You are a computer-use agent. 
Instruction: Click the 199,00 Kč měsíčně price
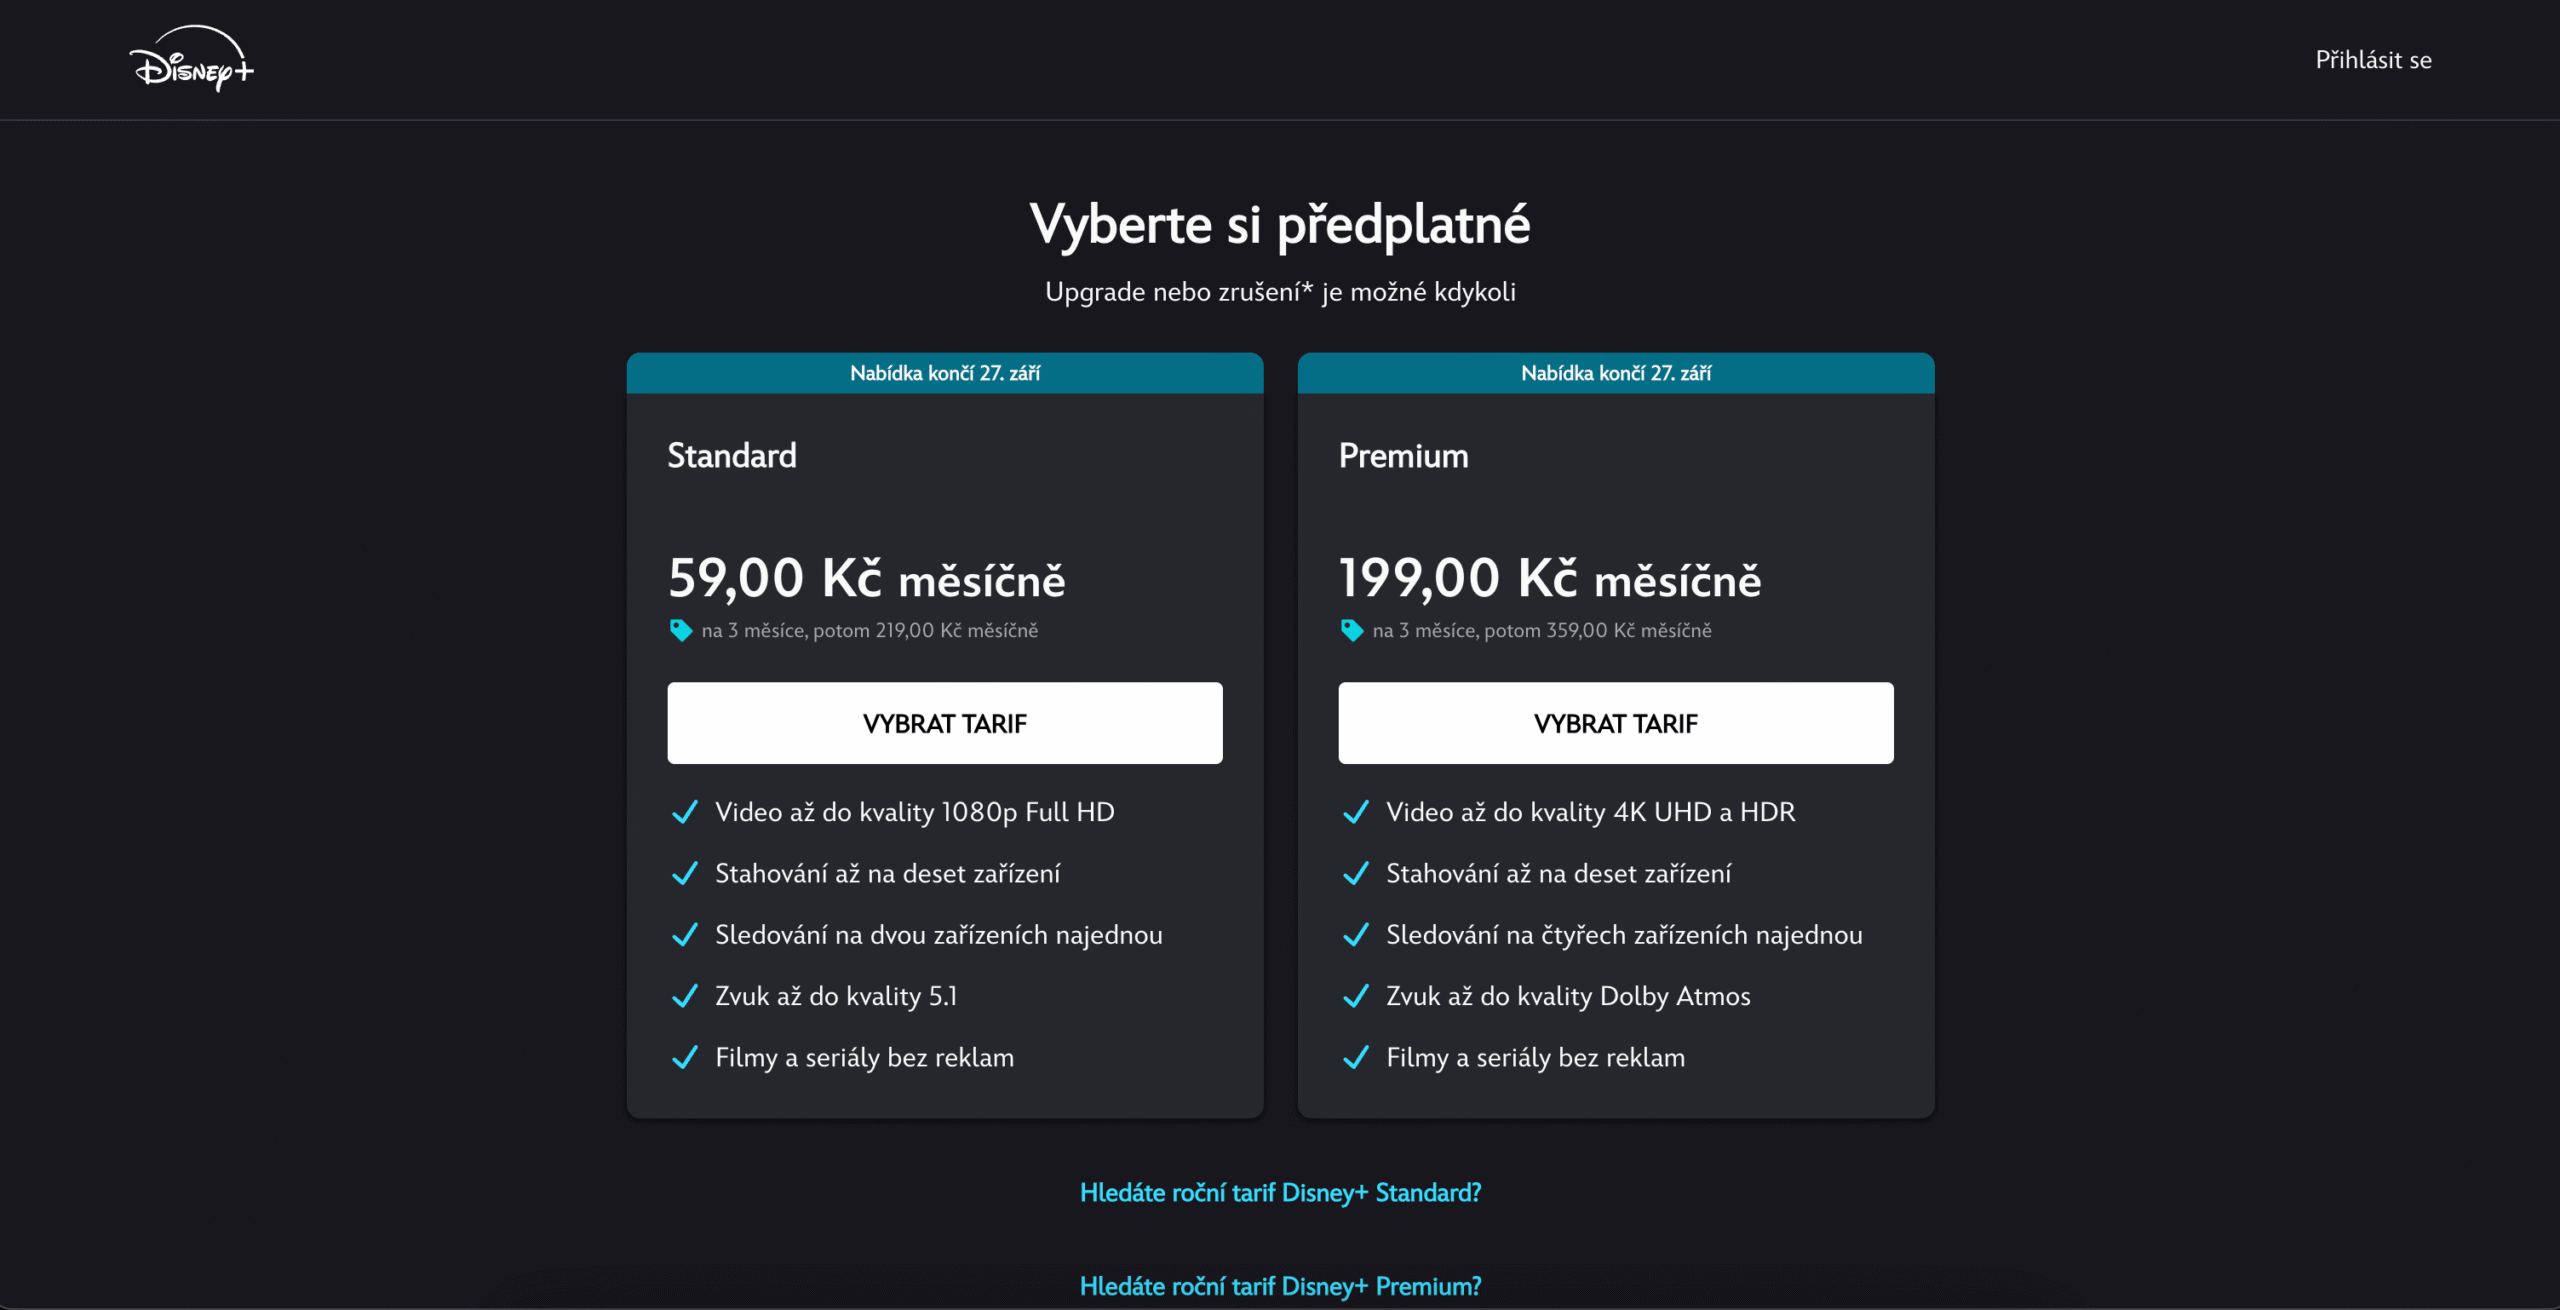1550,579
